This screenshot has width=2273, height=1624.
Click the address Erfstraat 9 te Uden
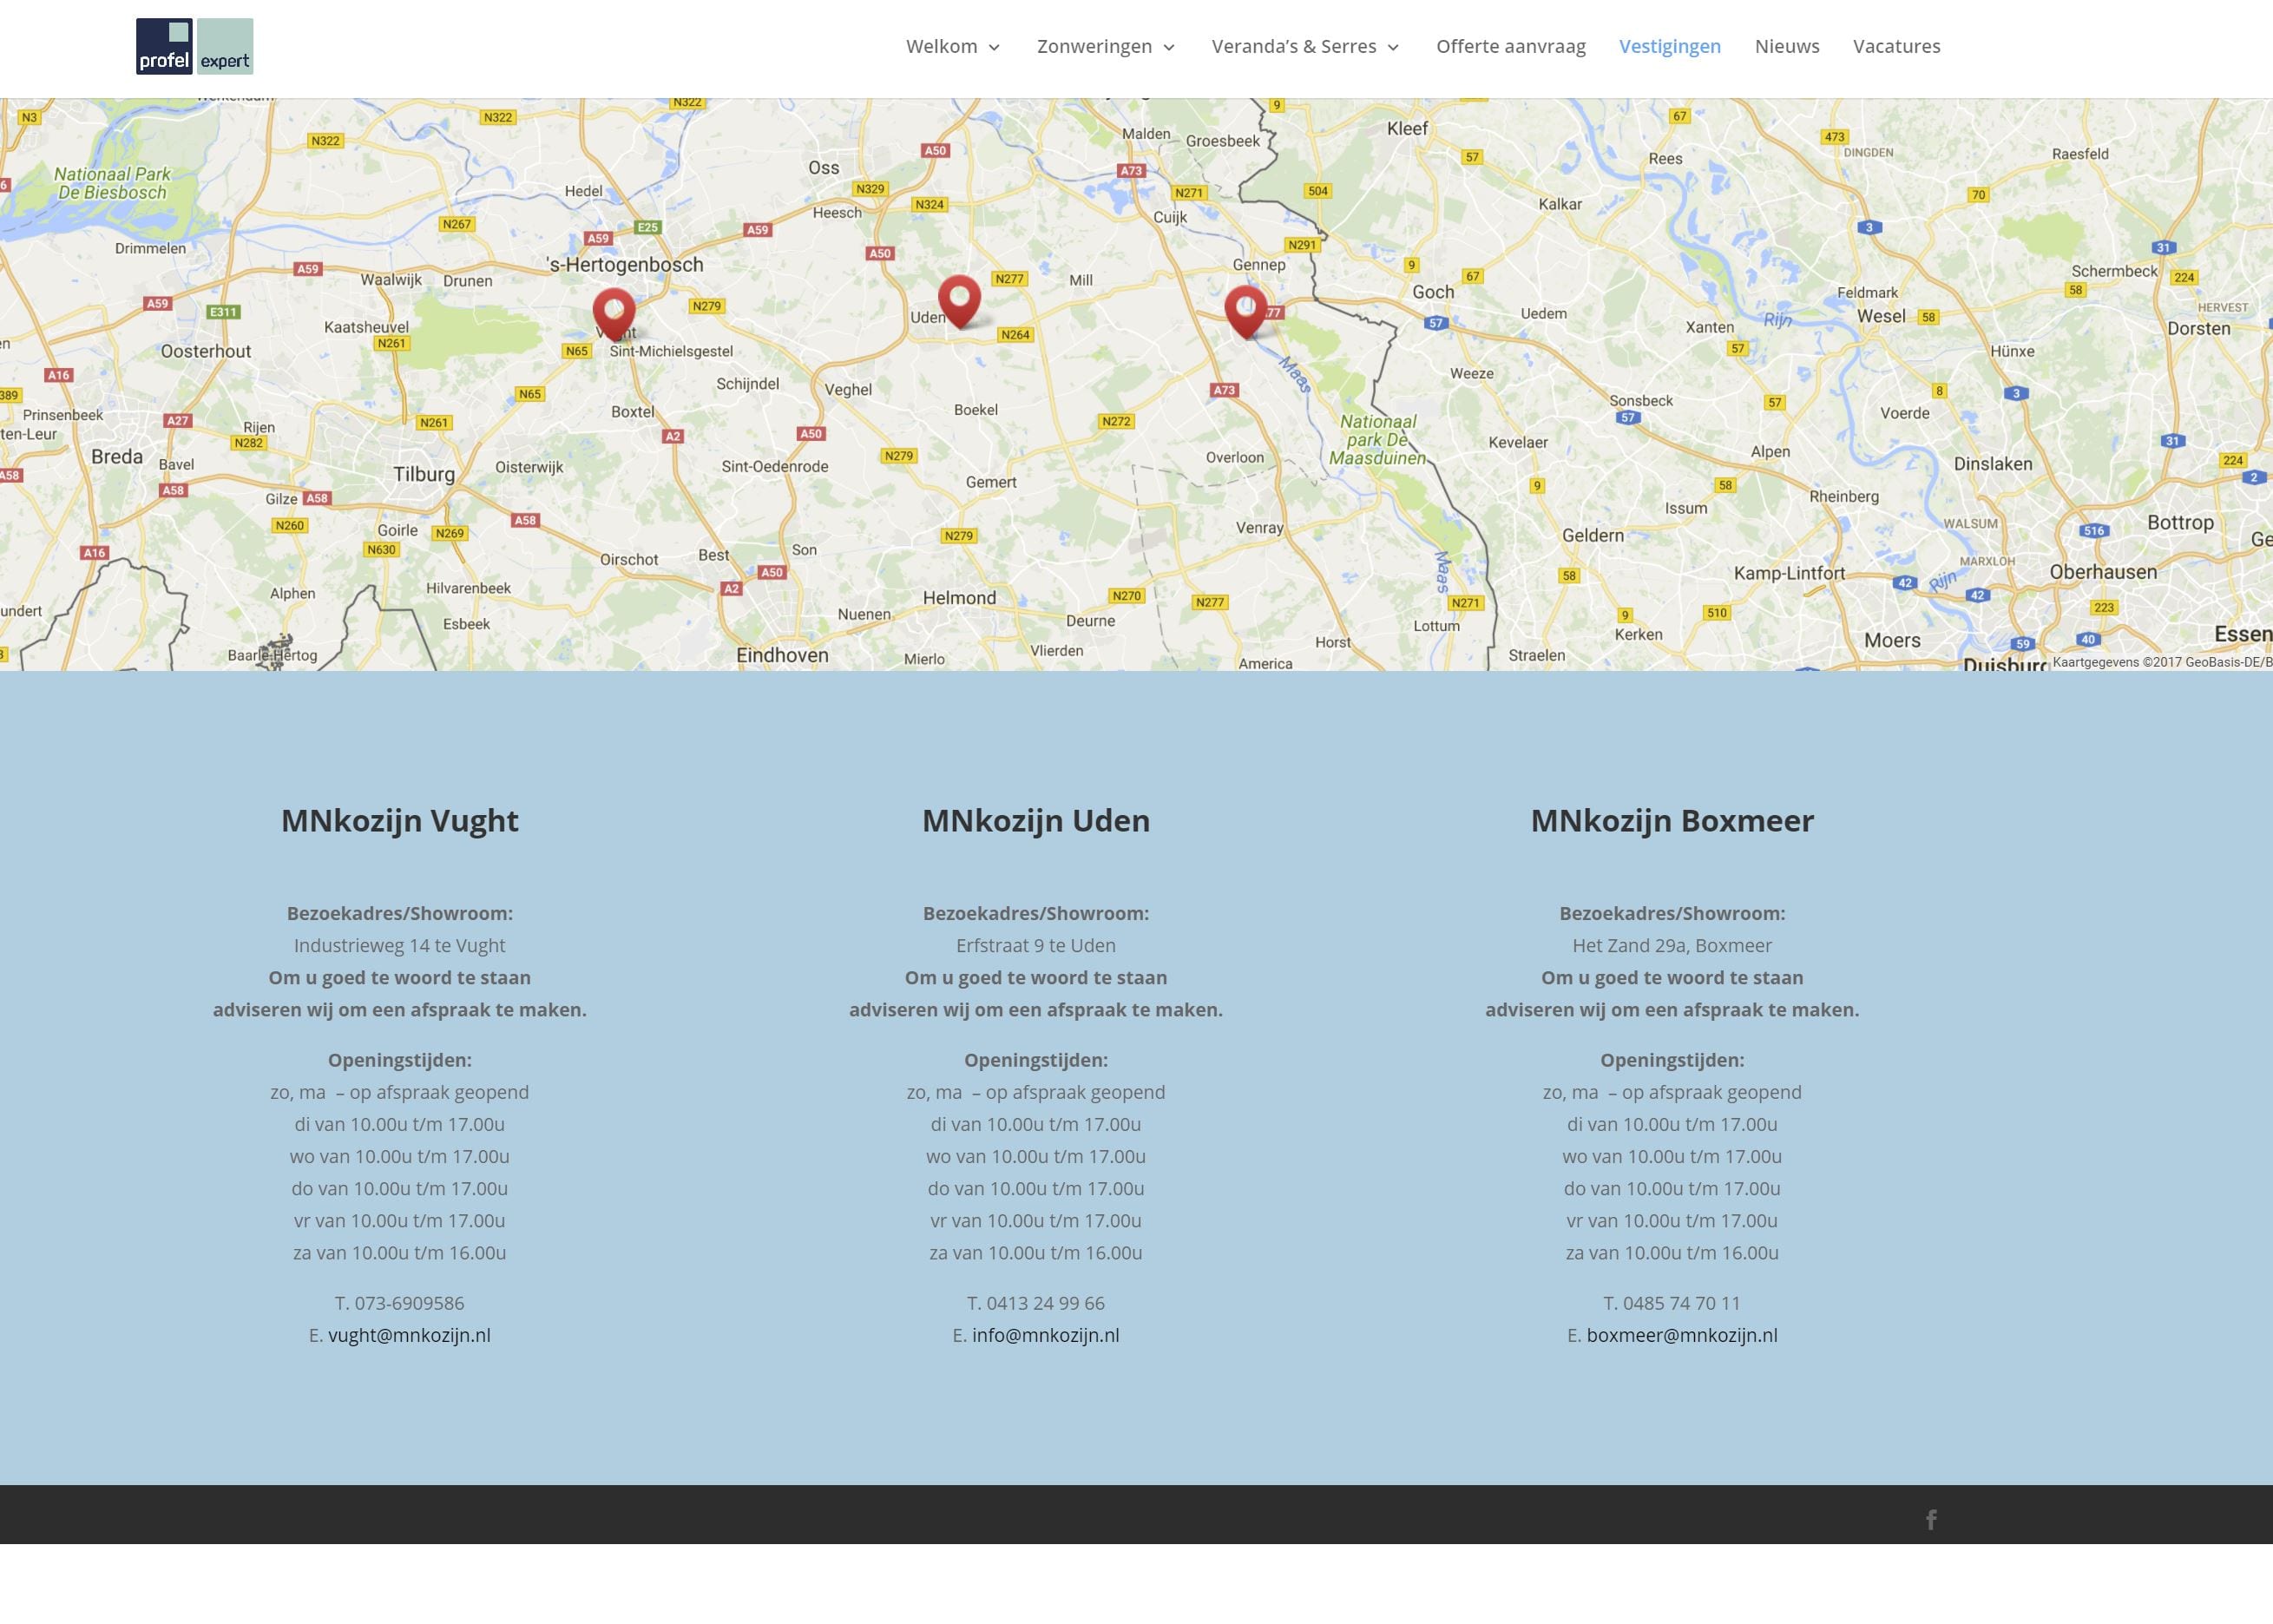pos(1036,945)
